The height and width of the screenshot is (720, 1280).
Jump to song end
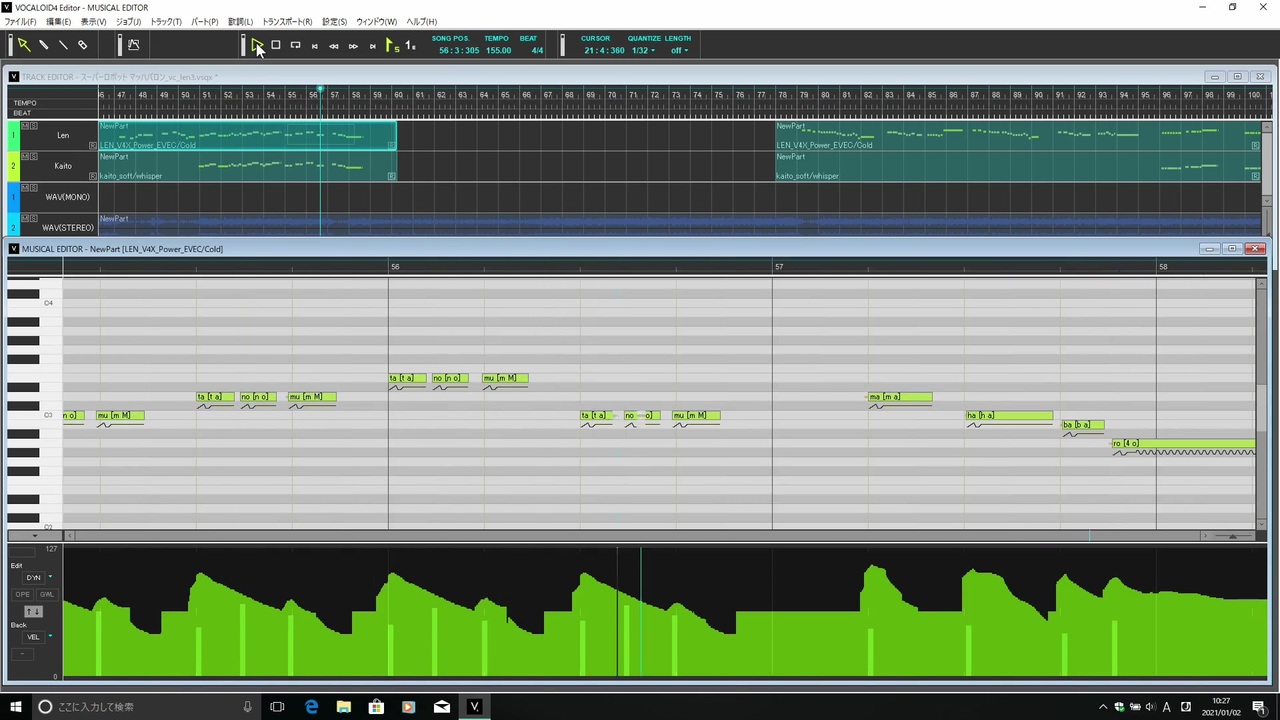(373, 46)
